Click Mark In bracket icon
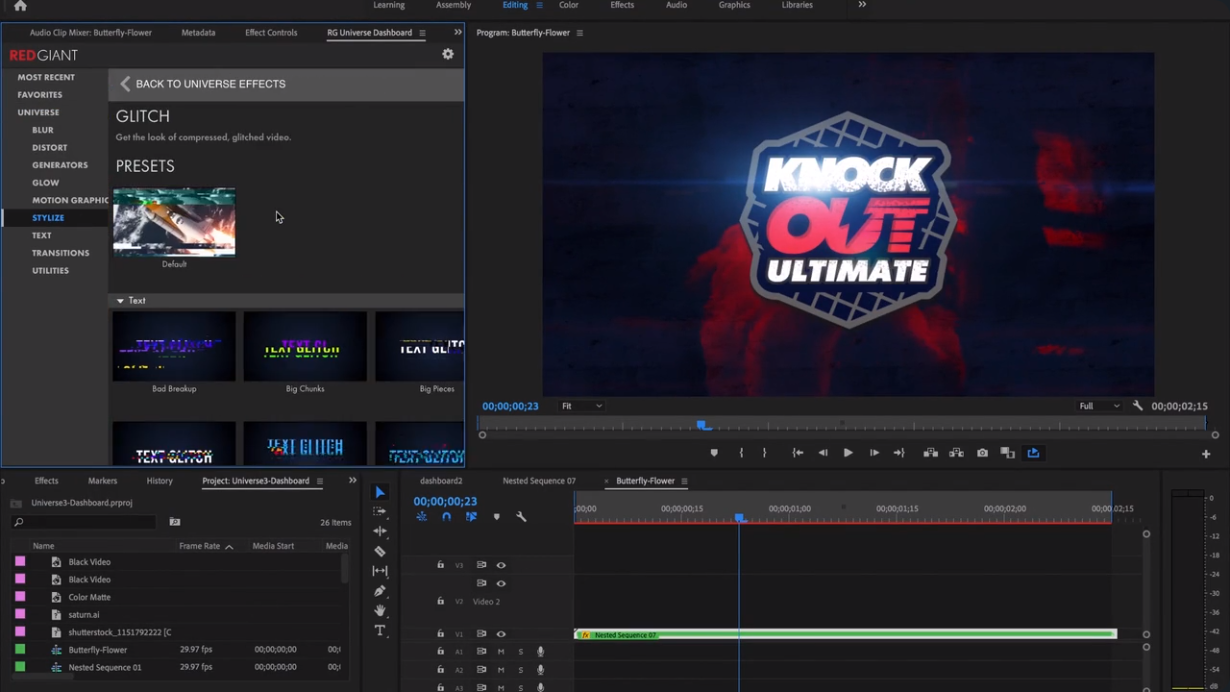Screen dimensions: 1230x692 coord(741,453)
